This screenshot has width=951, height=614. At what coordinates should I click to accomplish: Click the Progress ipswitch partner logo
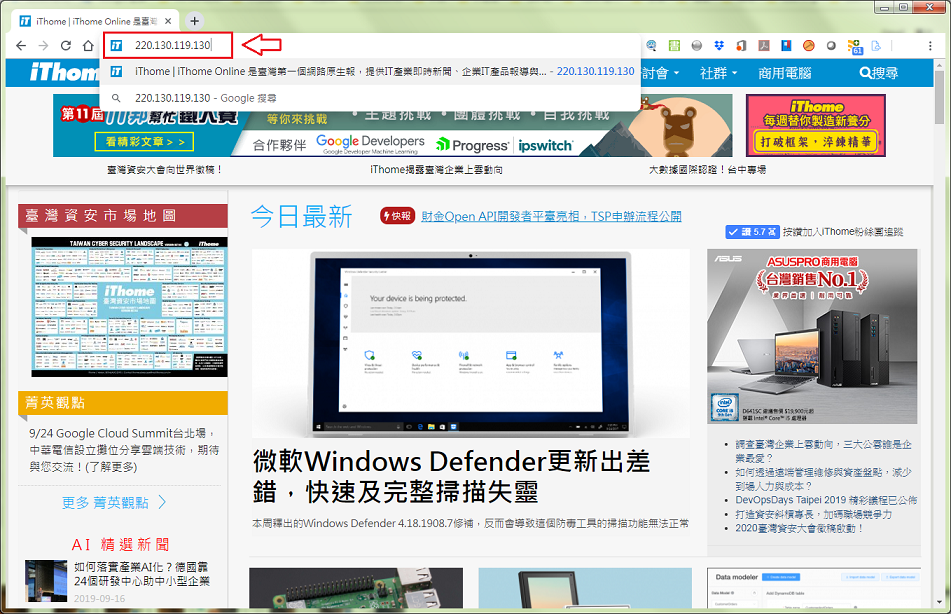pos(505,145)
